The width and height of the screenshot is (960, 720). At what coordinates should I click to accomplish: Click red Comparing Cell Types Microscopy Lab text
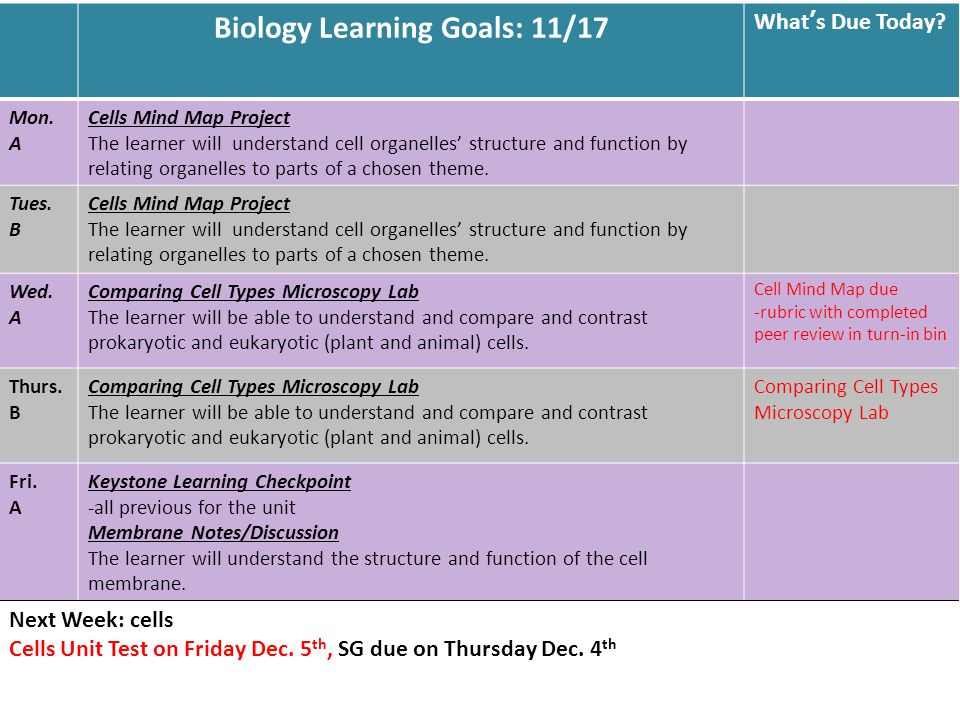[x=846, y=399]
